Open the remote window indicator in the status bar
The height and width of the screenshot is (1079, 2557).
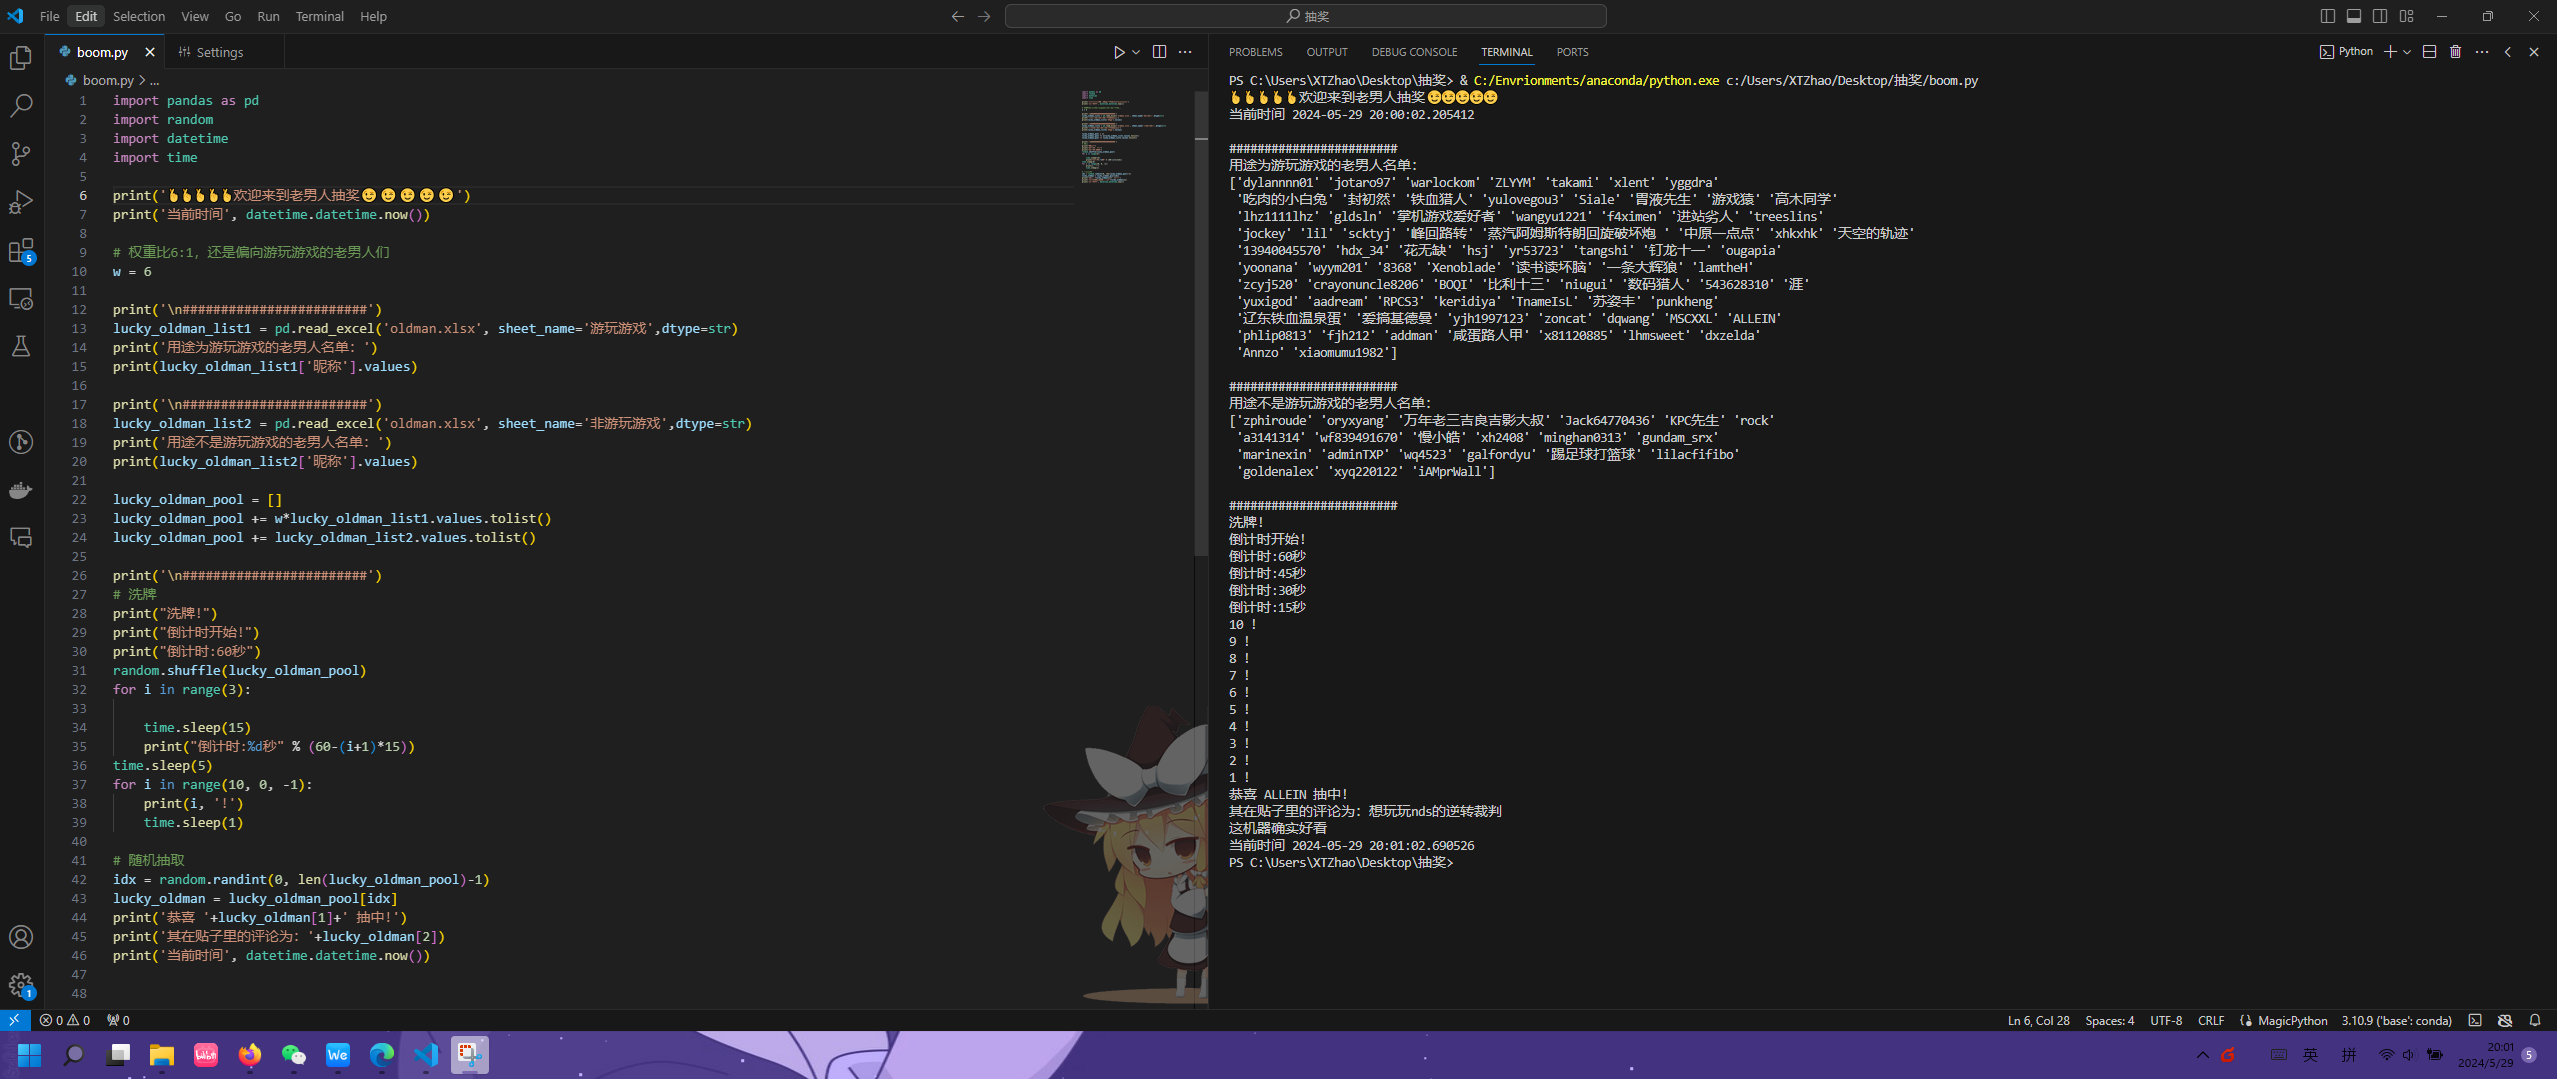[x=15, y=1020]
